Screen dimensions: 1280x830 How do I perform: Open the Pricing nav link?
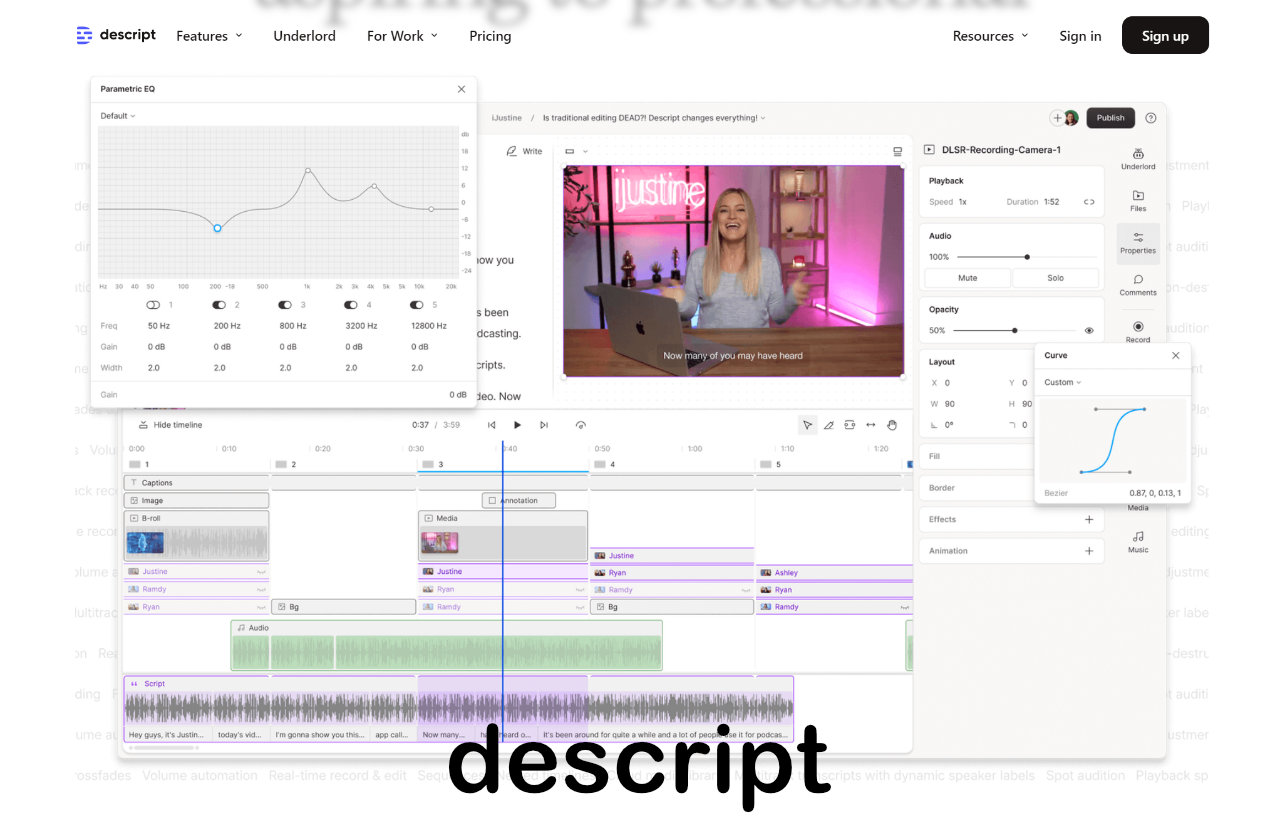coord(490,36)
